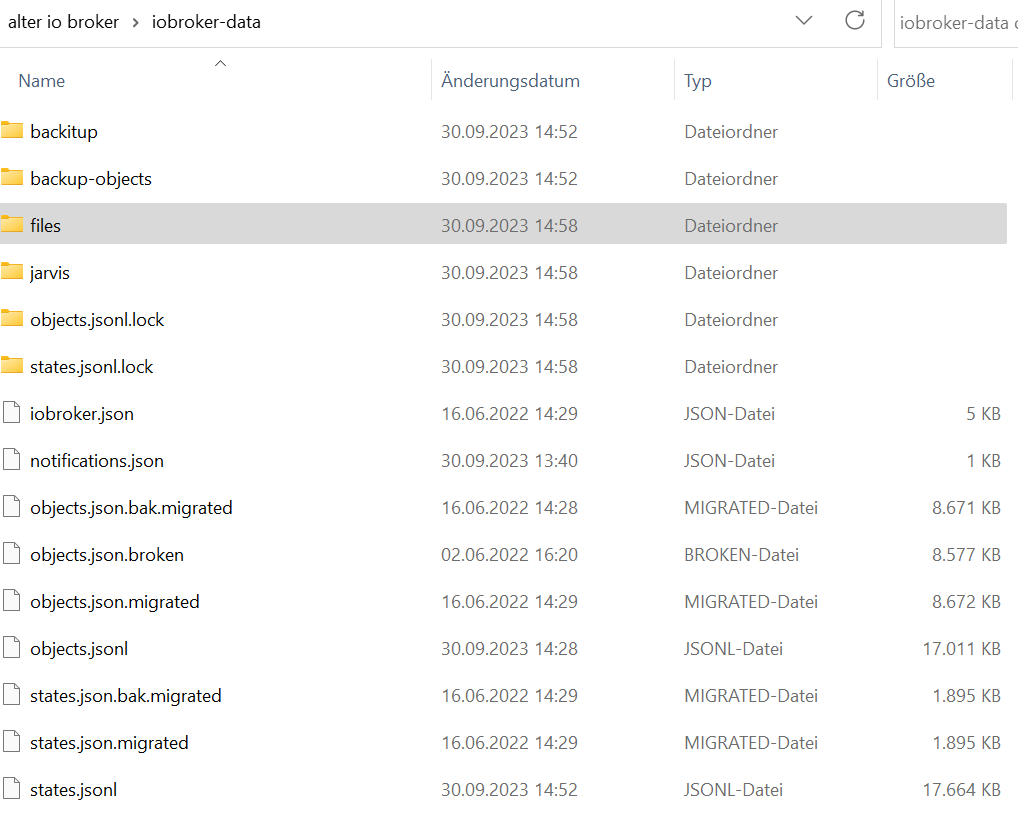Click date 30.09.2023 14:28
The width and height of the screenshot is (1018, 814).
coord(509,649)
